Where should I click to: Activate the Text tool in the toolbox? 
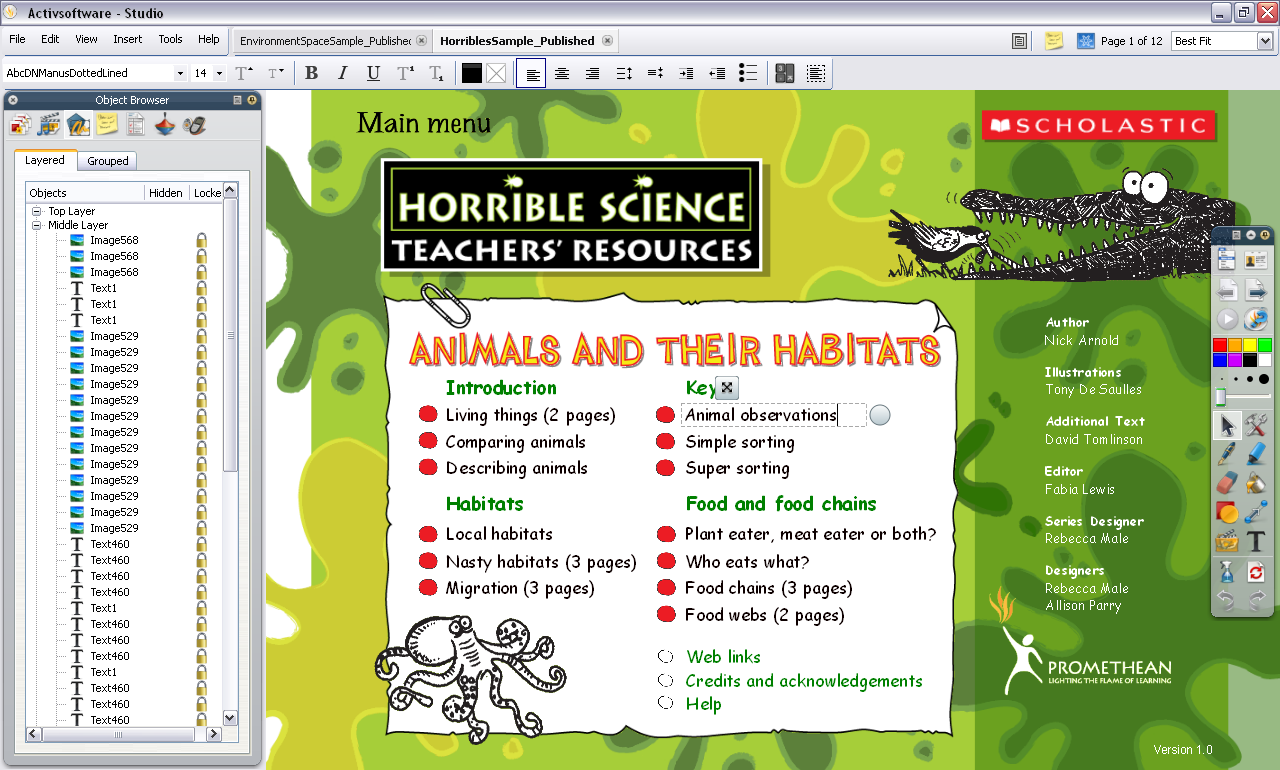tap(1257, 542)
